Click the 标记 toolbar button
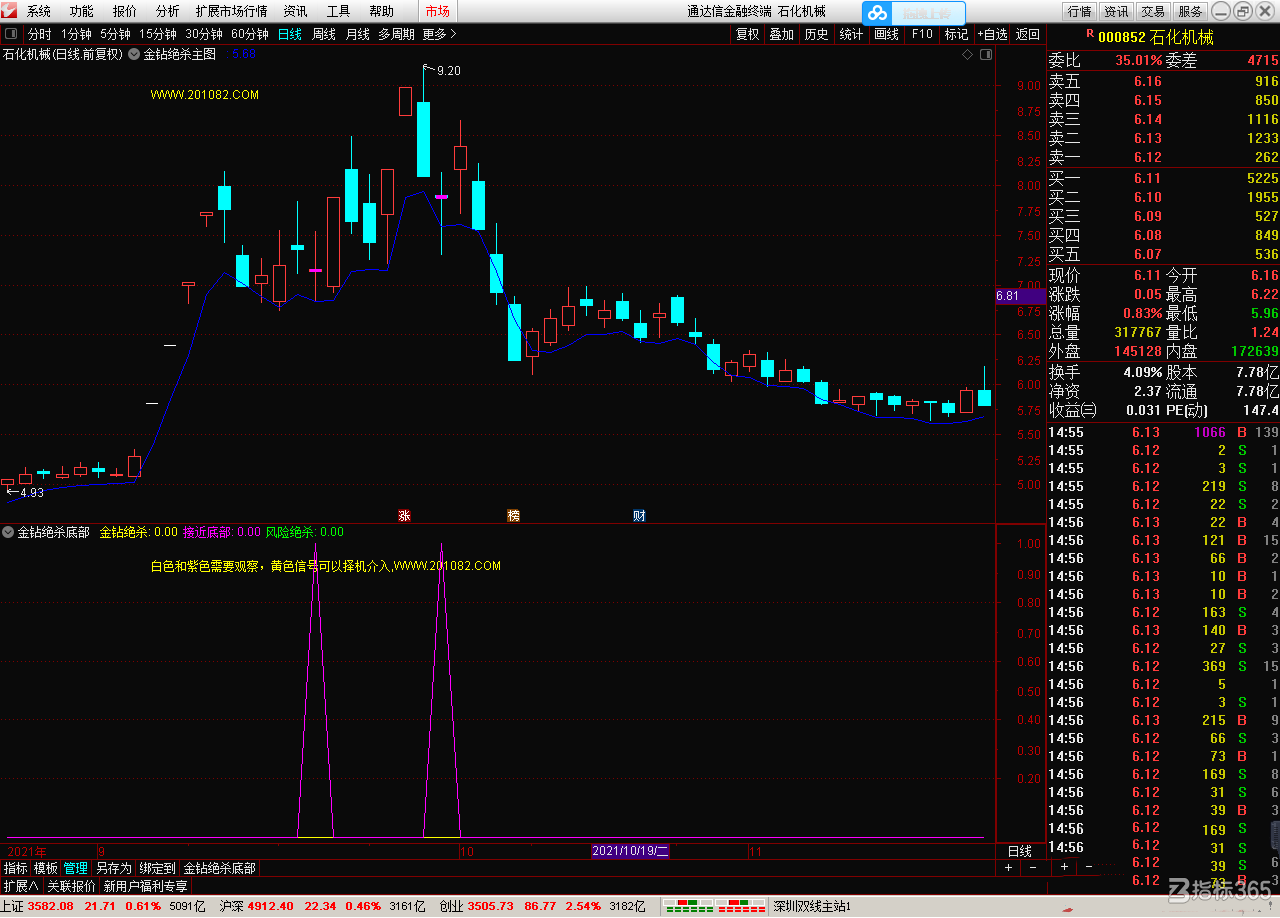Image resolution: width=1280 pixels, height=918 pixels. pyautogui.click(x=956, y=33)
